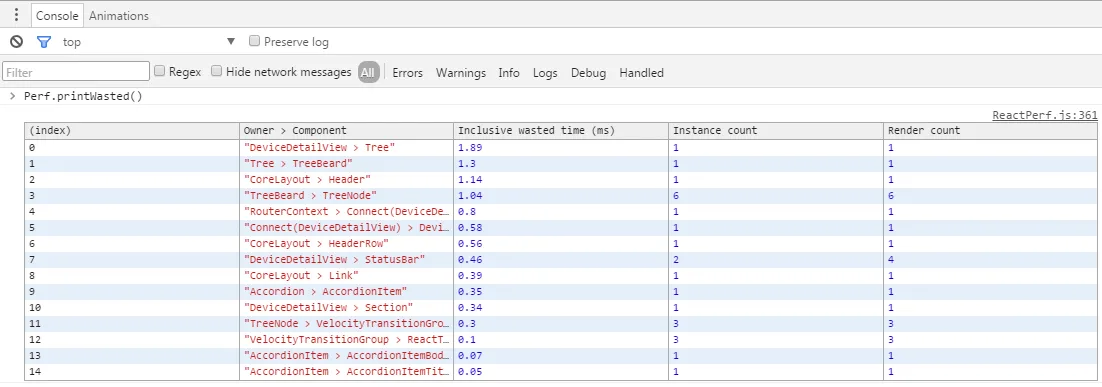Click the 1.3 wasted time value
1102x387 pixels.
point(467,164)
